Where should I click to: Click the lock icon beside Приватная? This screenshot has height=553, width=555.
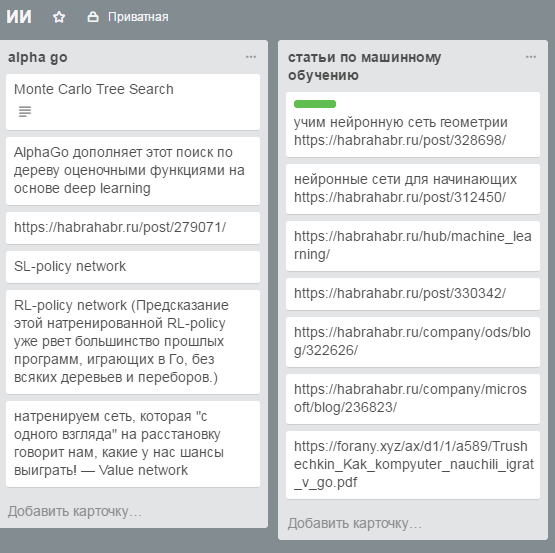(x=93, y=17)
